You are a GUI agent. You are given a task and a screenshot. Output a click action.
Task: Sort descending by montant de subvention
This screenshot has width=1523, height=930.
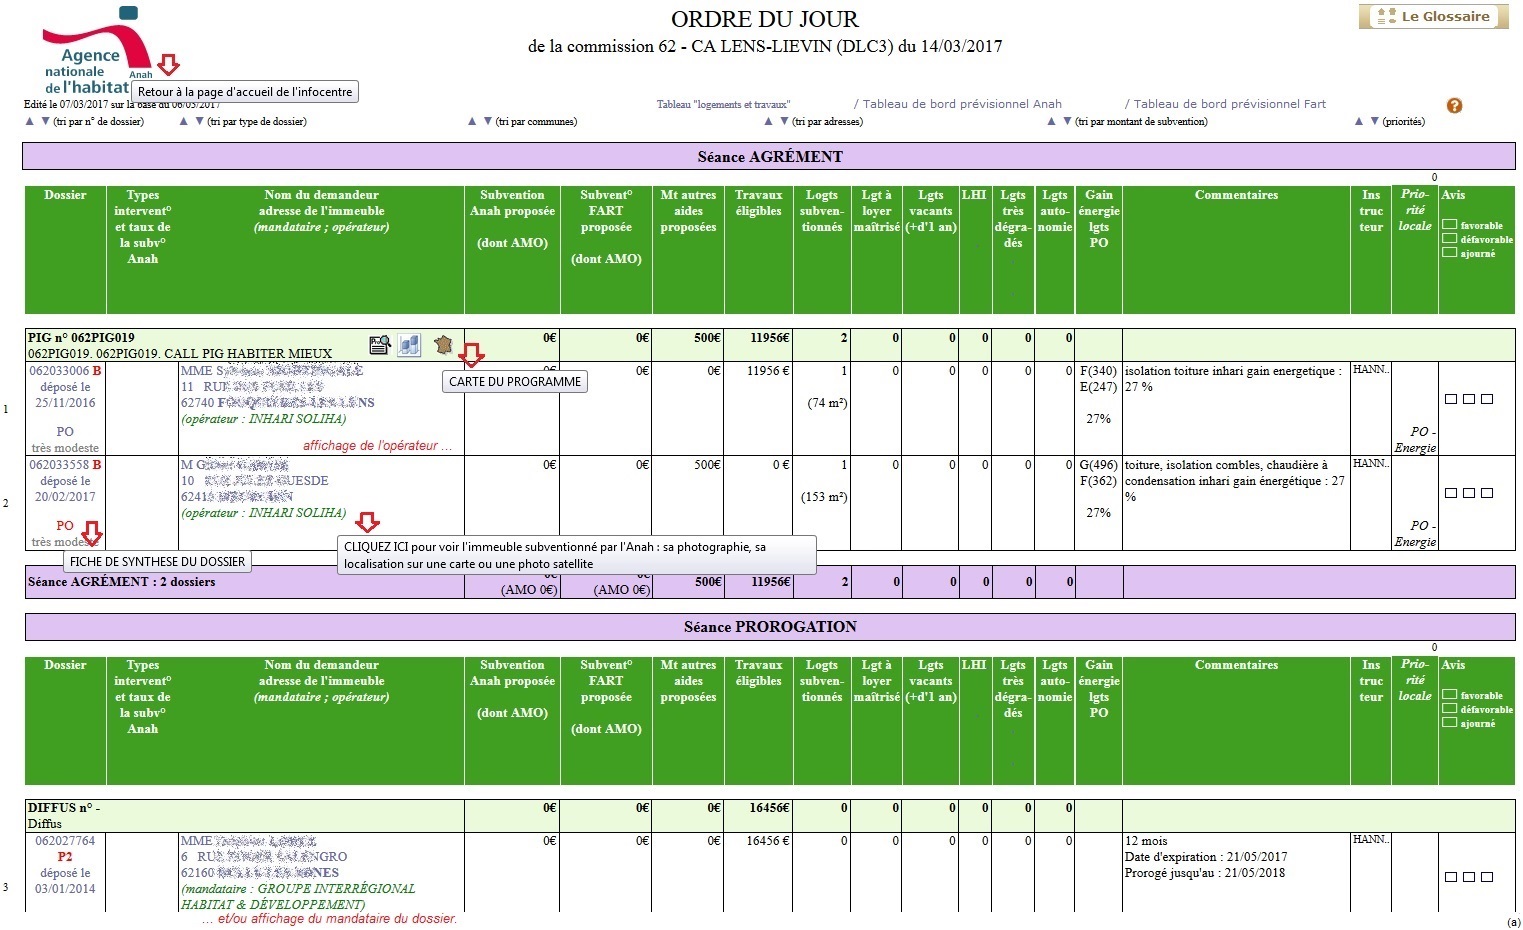pos(1067,122)
